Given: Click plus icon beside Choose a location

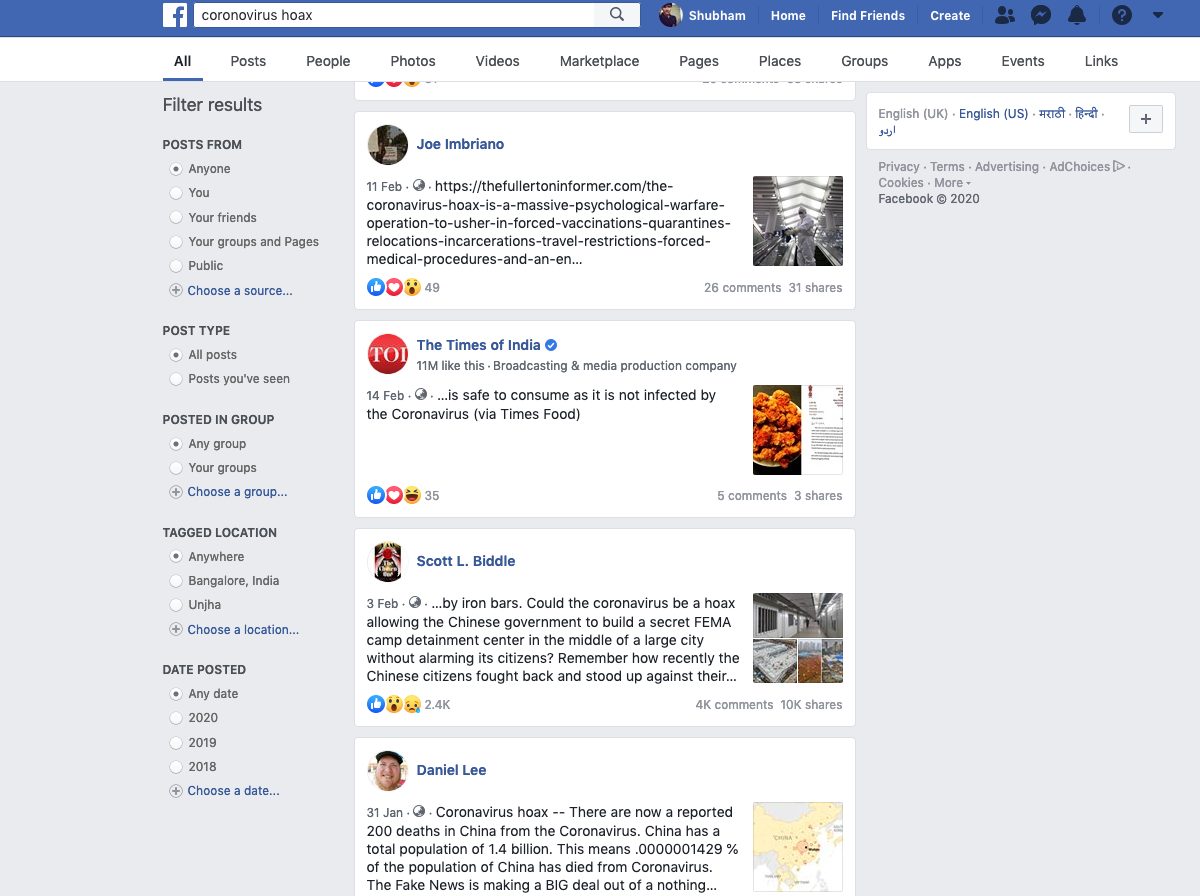Looking at the screenshot, I should [176, 630].
